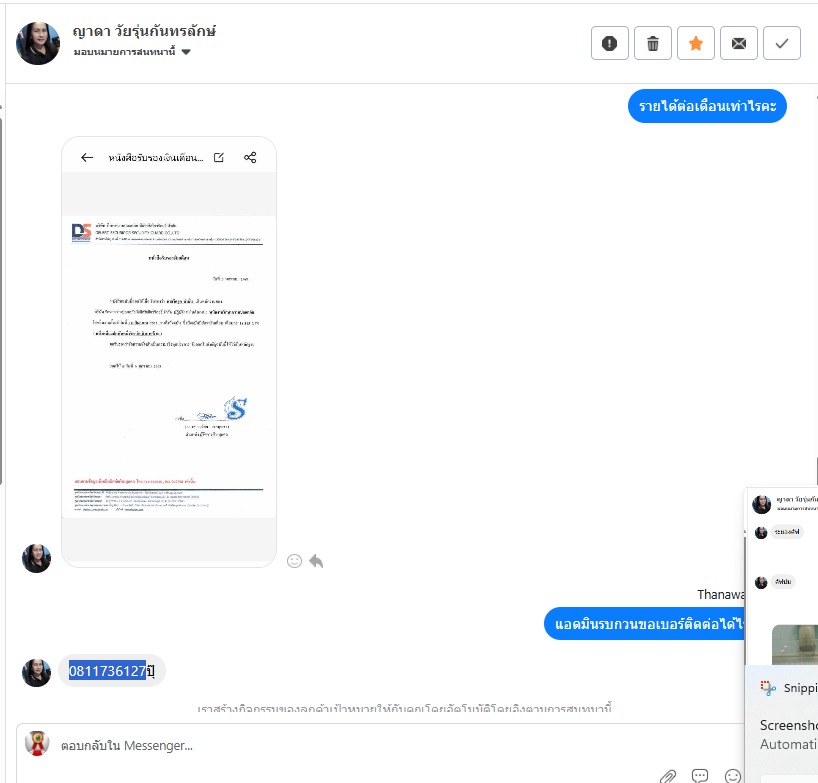Attach a file using paperclip icon

point(668,776)
